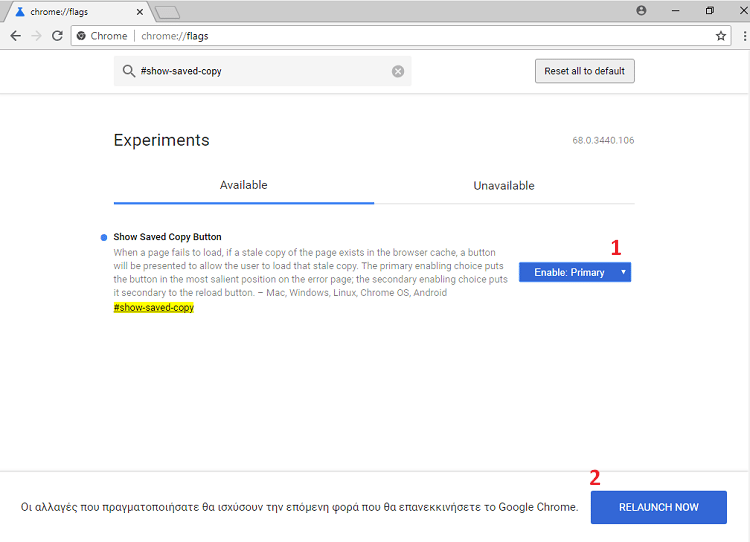This screenshot has width=750, height=542.
Task: Open the user profile icon in title bar
Action: [x=641, y=11]
